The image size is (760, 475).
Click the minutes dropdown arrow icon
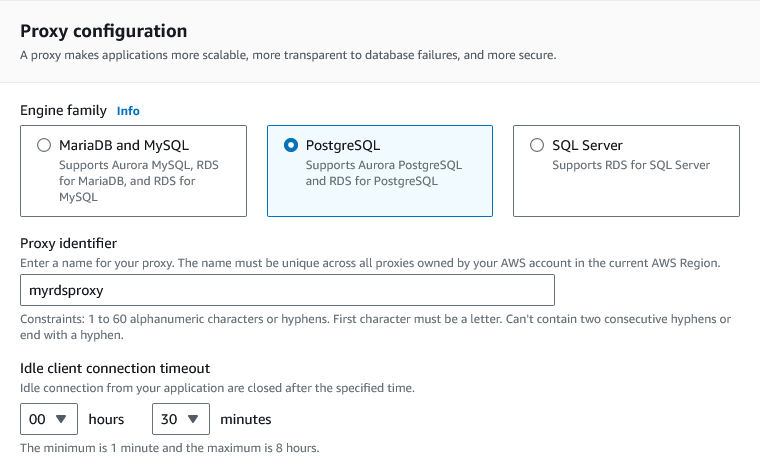[x=193, y=419]
